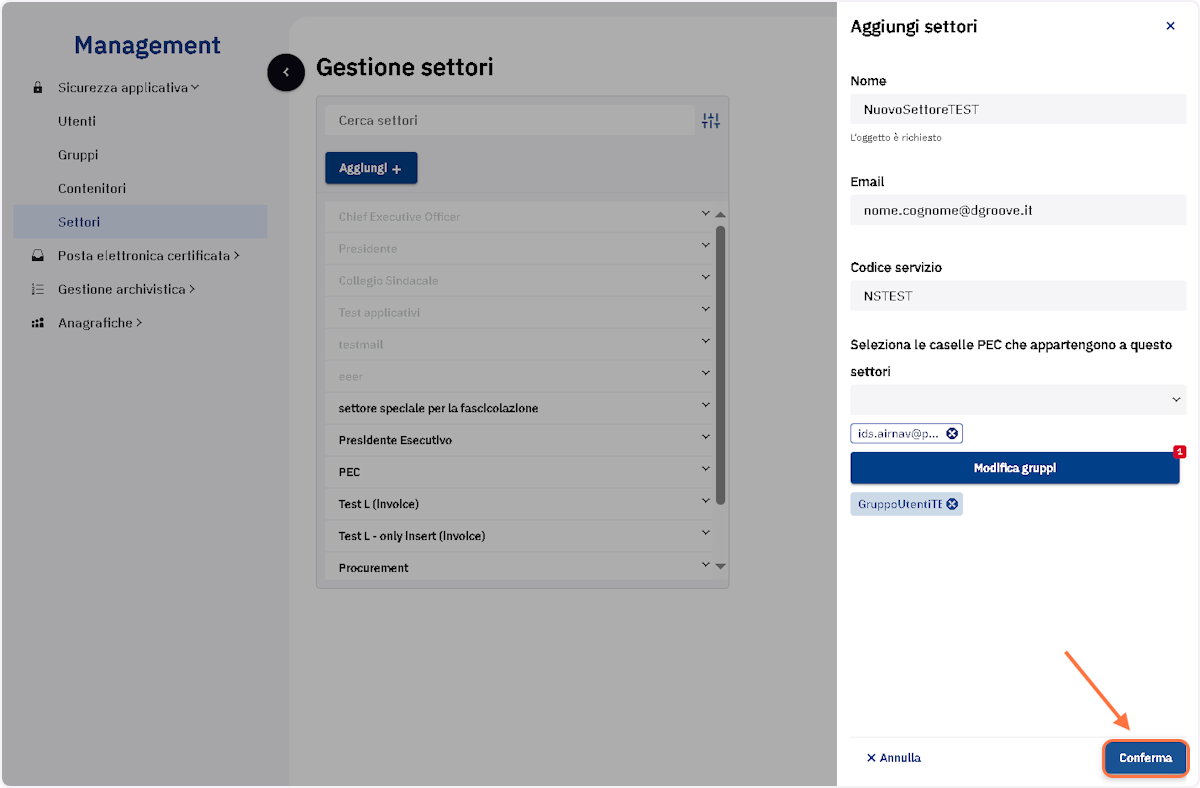Select the Test applicativi row text
Viewport: 1200px width, 788px height.
(x=379, y=313)
